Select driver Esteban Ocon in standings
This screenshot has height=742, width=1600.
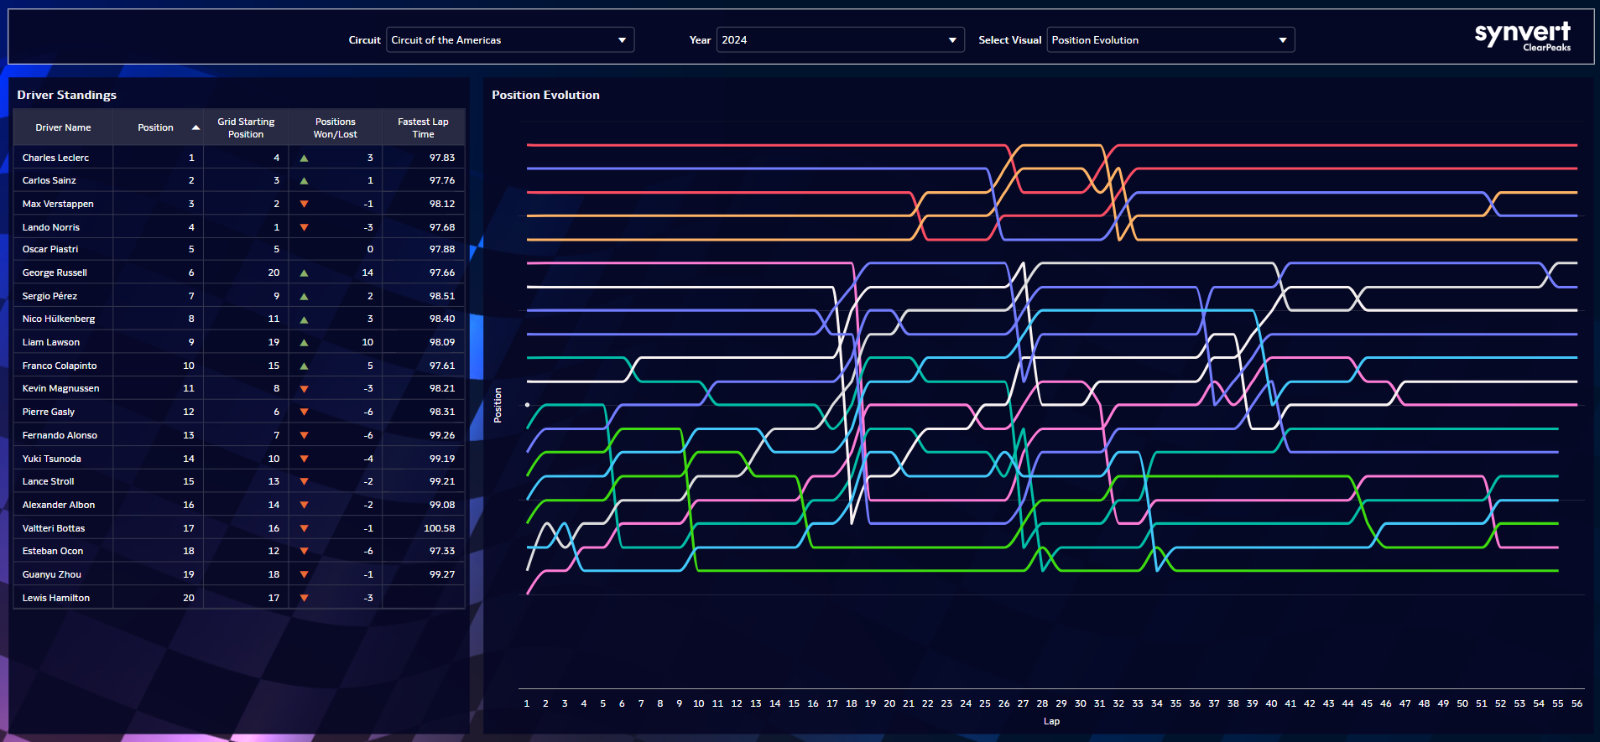click(53, 551)
